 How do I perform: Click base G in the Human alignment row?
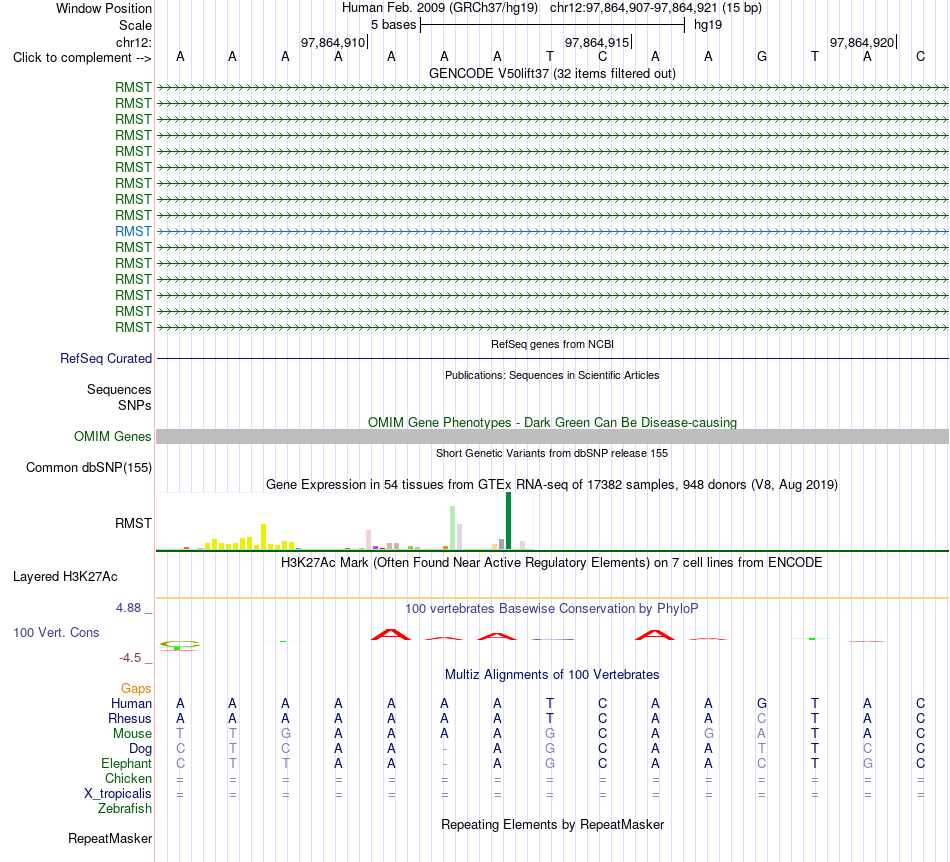pyautogui.click(x=762, y=703)
